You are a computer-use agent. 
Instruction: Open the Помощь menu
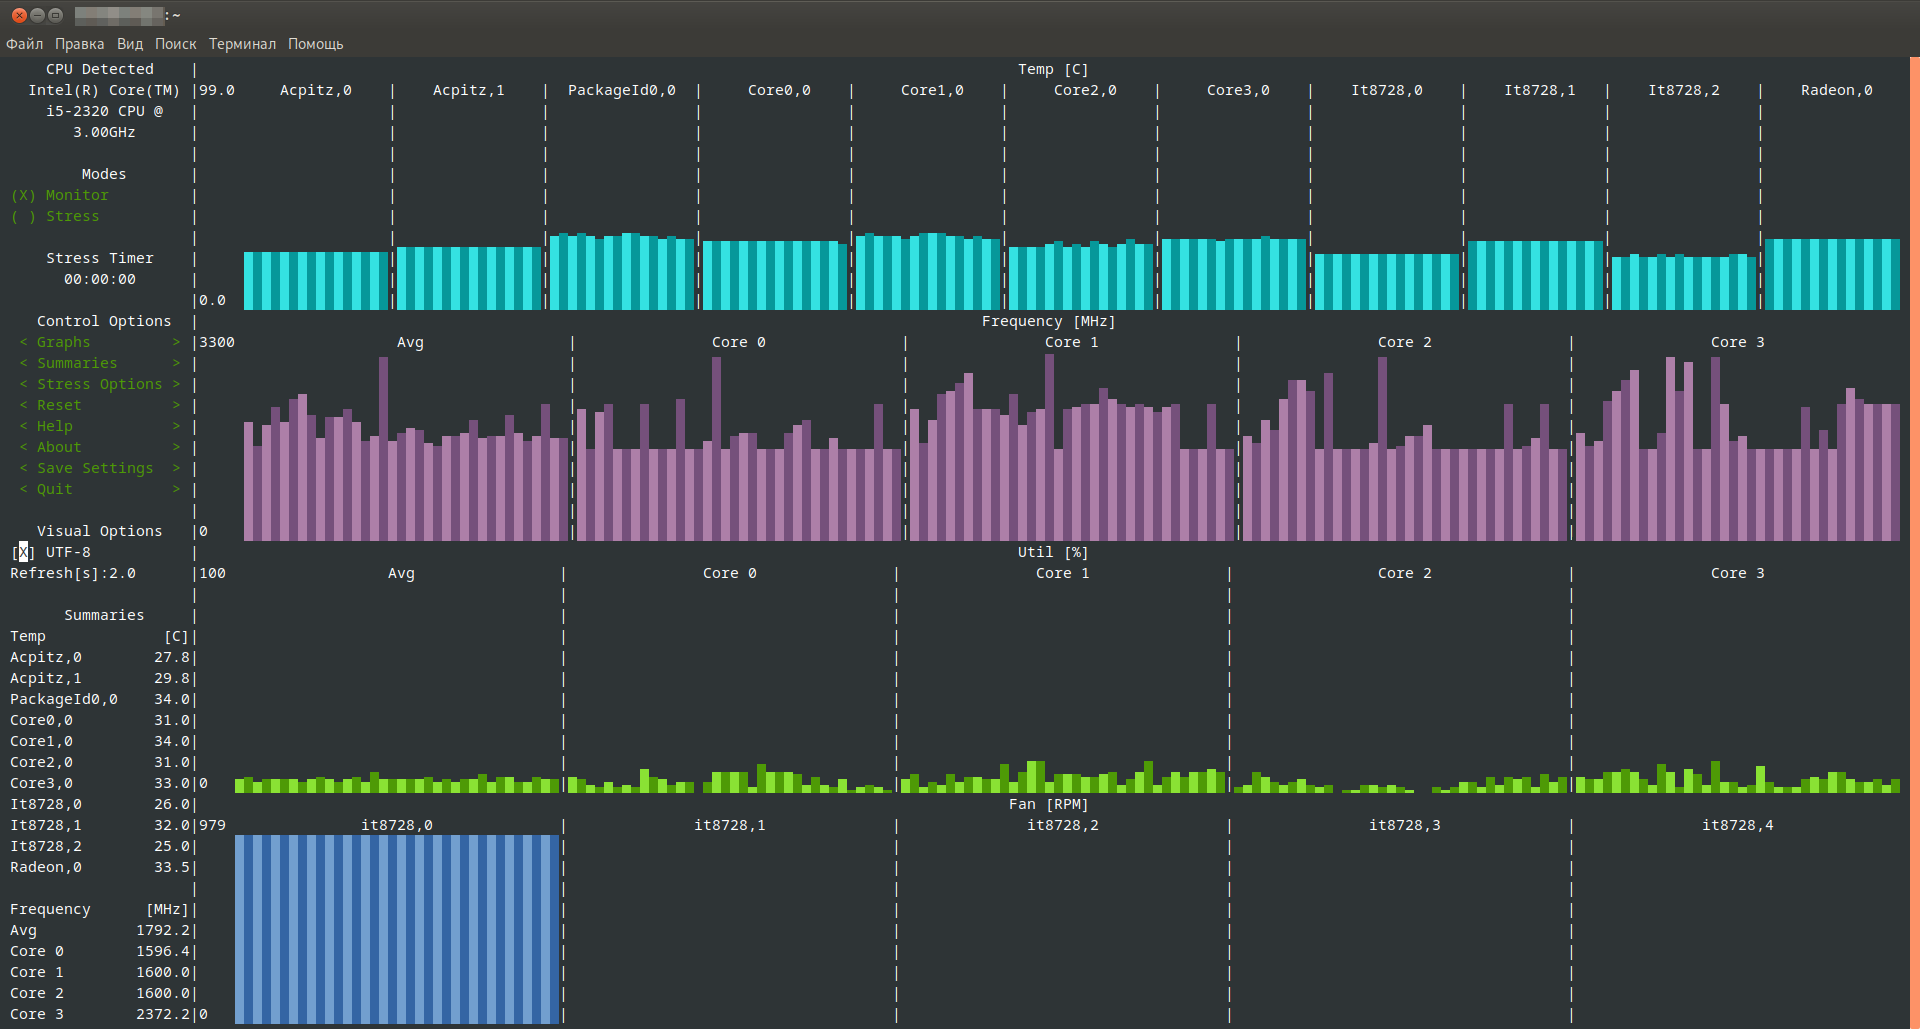(x=315, y=44)
